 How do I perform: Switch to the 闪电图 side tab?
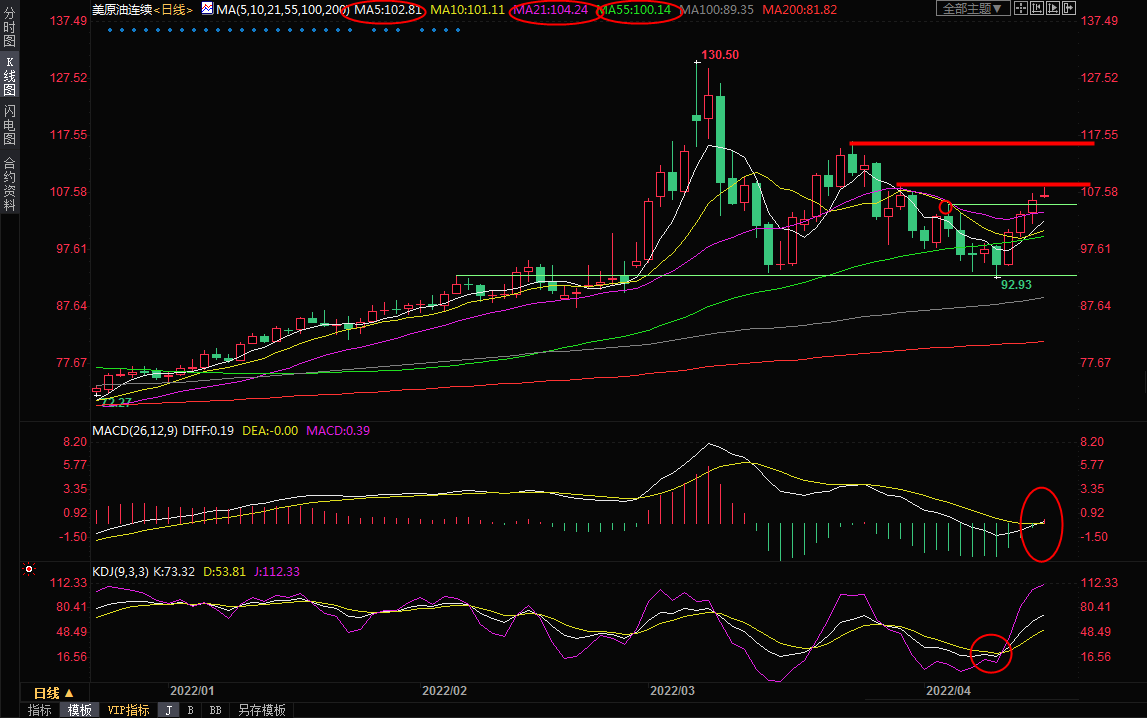[10, 124]
